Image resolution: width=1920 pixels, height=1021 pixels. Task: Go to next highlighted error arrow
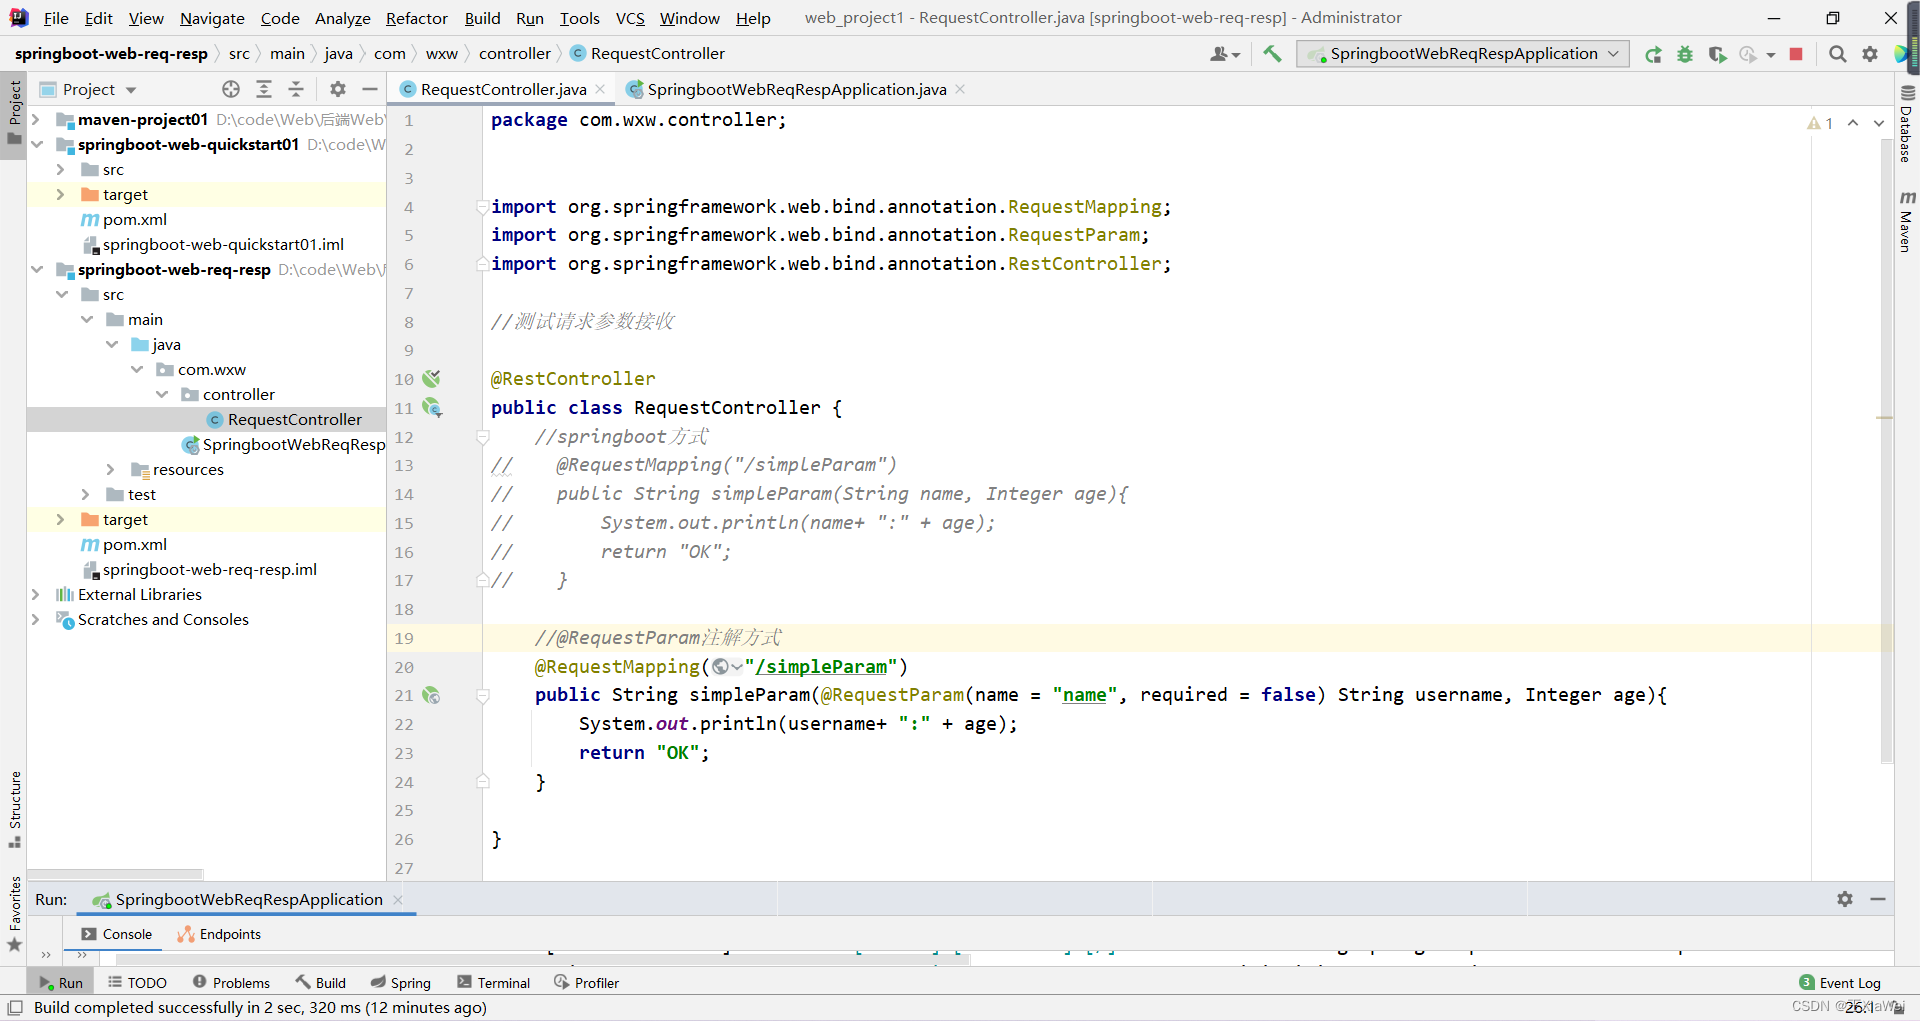[1879, 123]
